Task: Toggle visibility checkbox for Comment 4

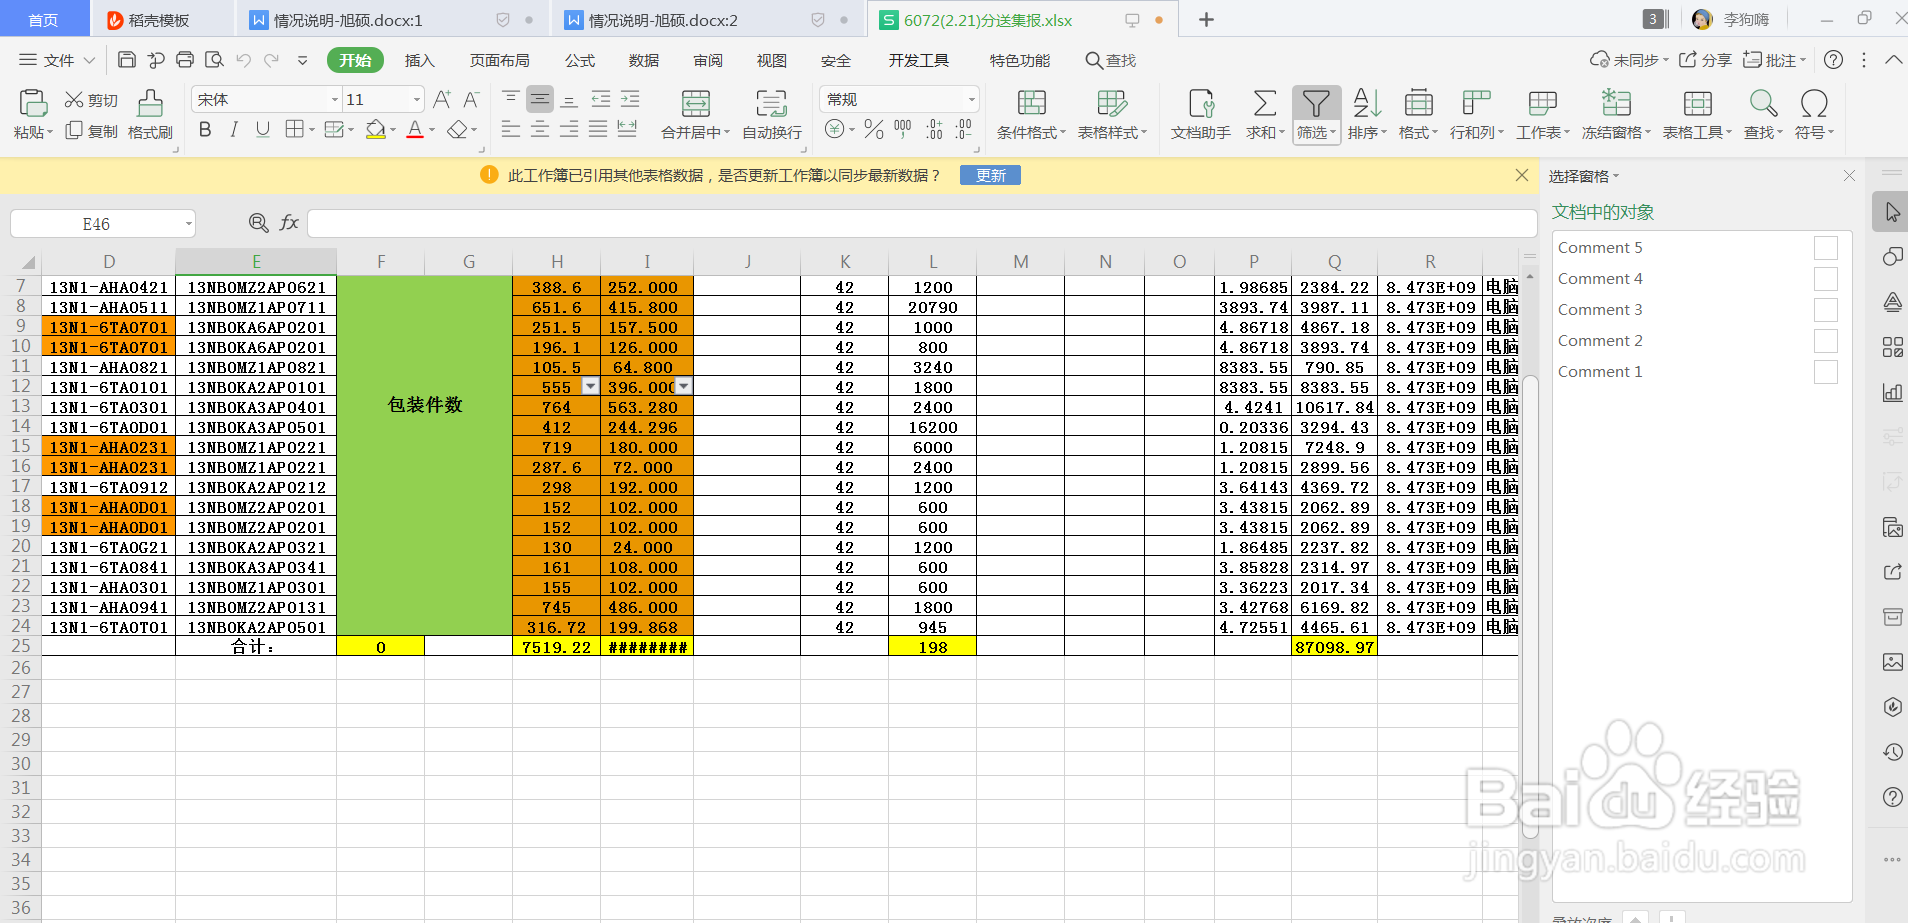Action: [1826, 279]
